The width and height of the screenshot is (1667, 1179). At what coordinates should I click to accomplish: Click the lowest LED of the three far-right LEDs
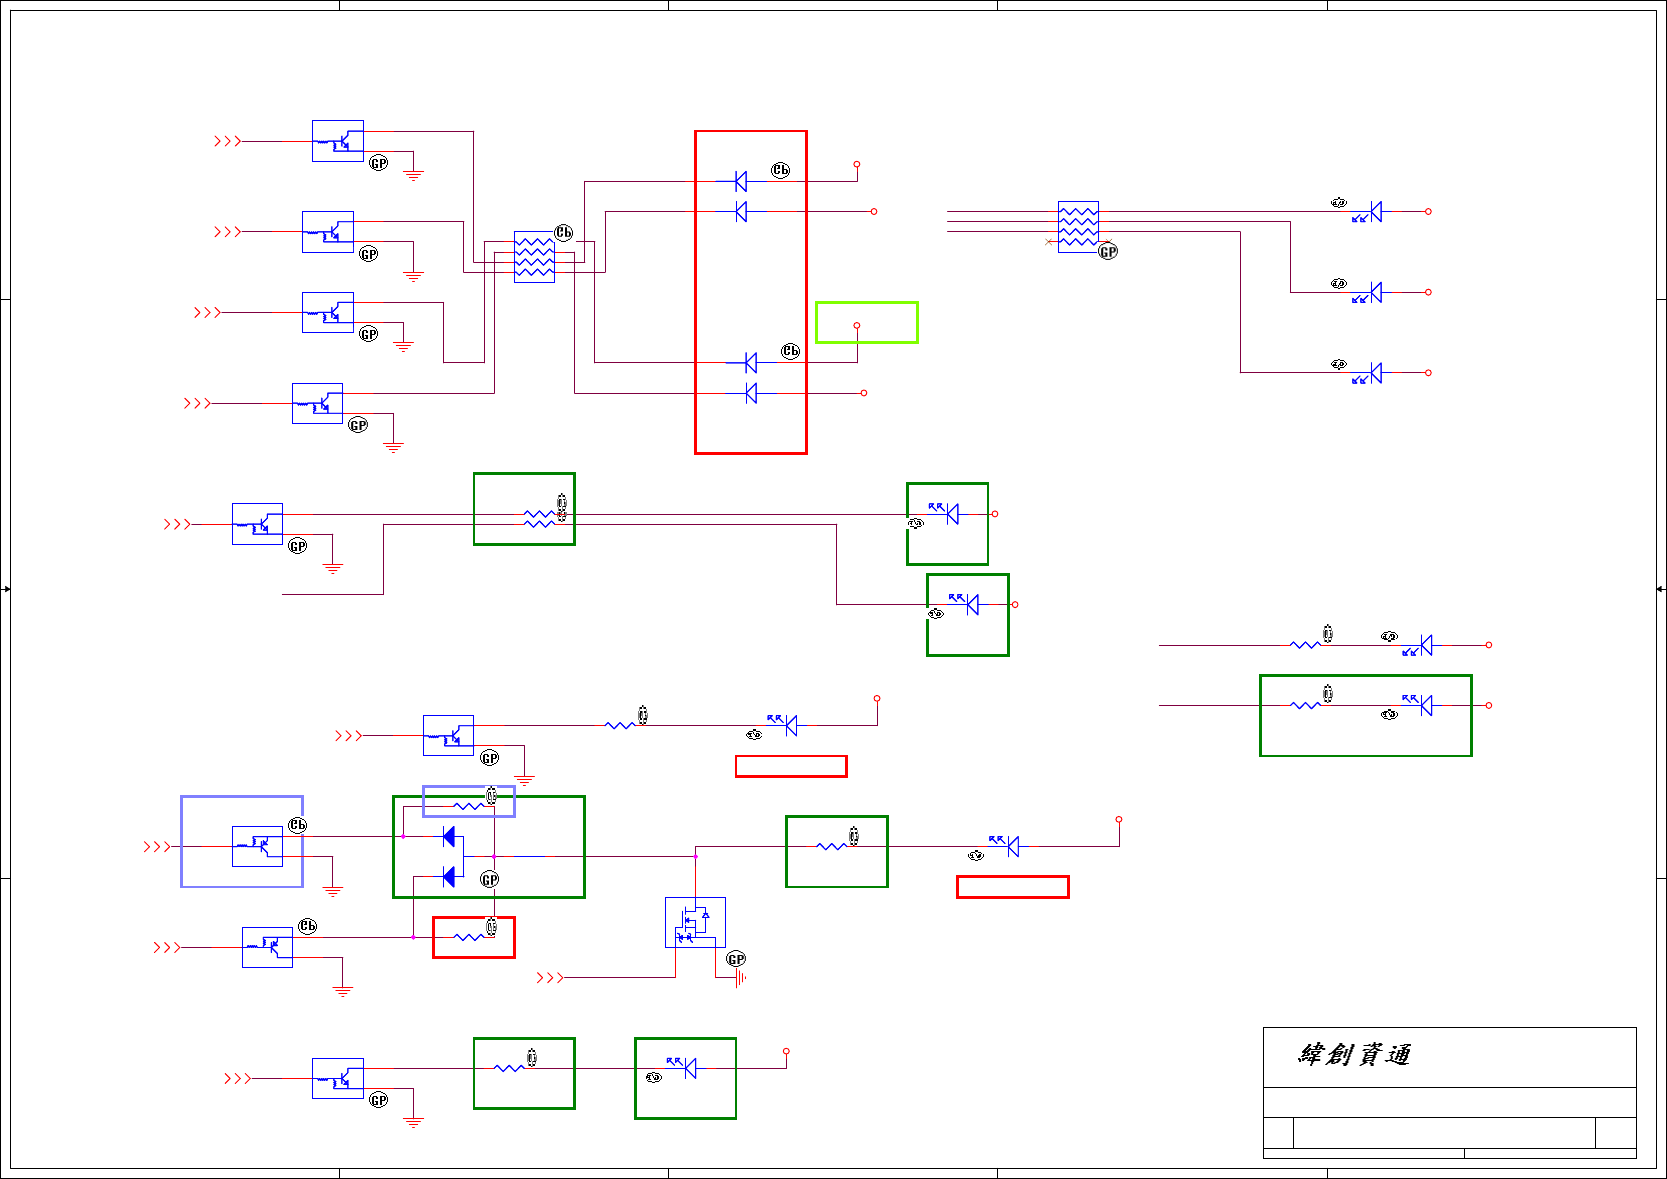1369,373
